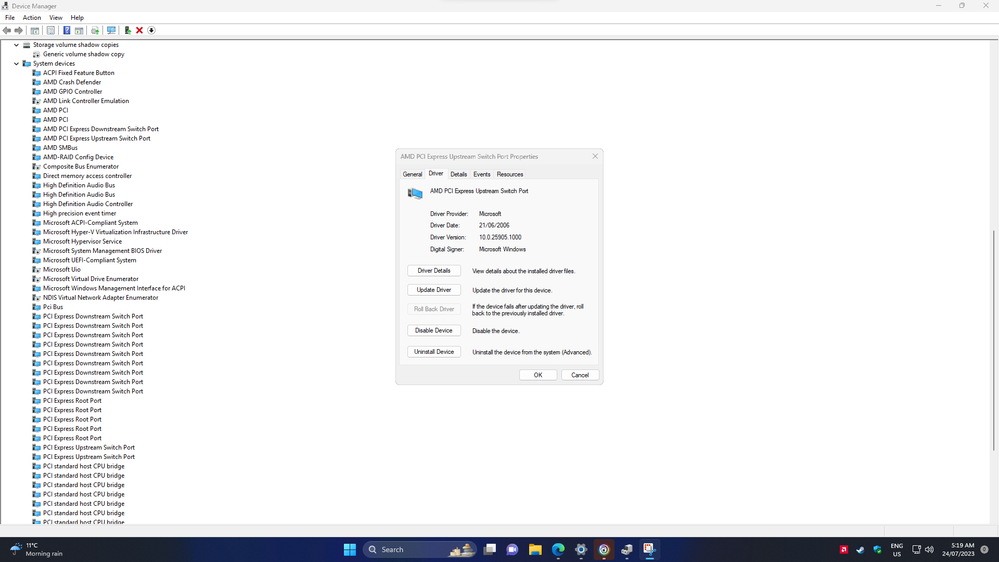999x562 pixels.
Task: Select ACPI Fixed Feature Button
Action: [x=78, y=73]
